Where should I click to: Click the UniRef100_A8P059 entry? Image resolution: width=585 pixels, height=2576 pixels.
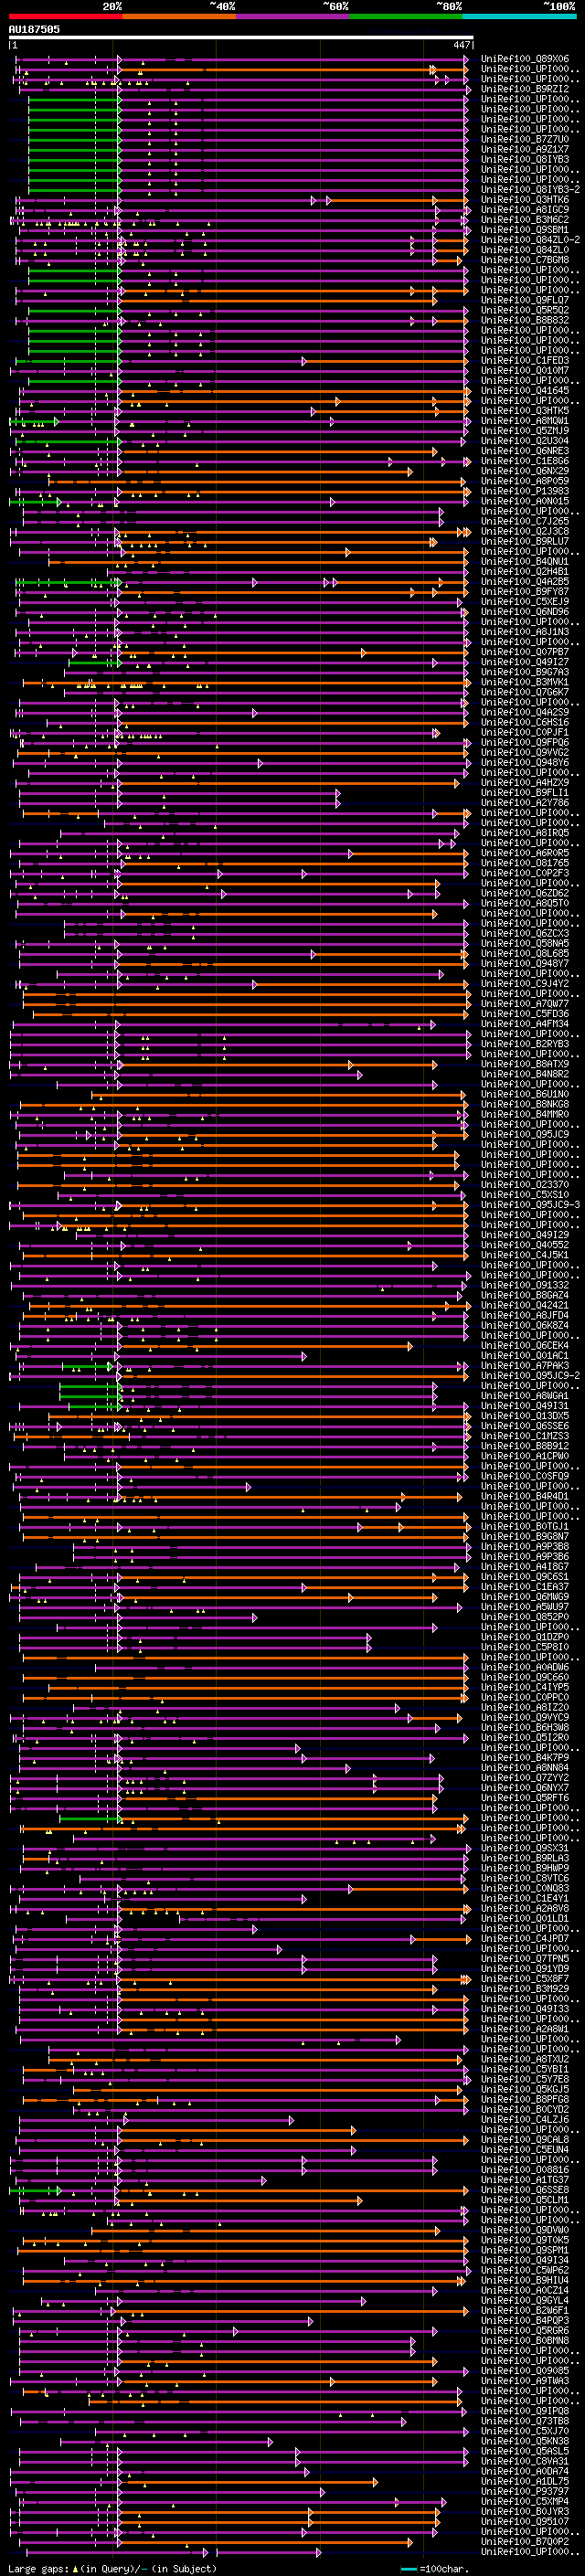[524, 481]
